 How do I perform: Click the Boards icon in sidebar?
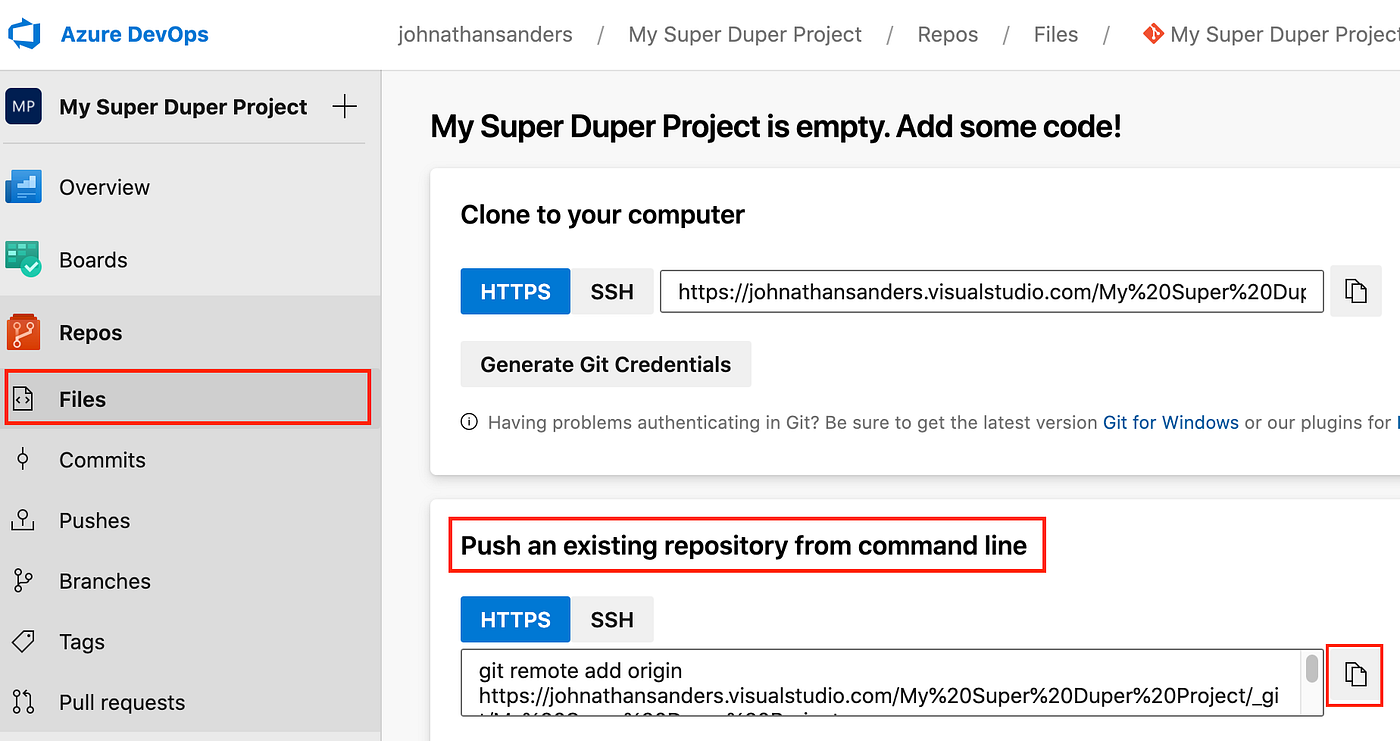[23, 260]
